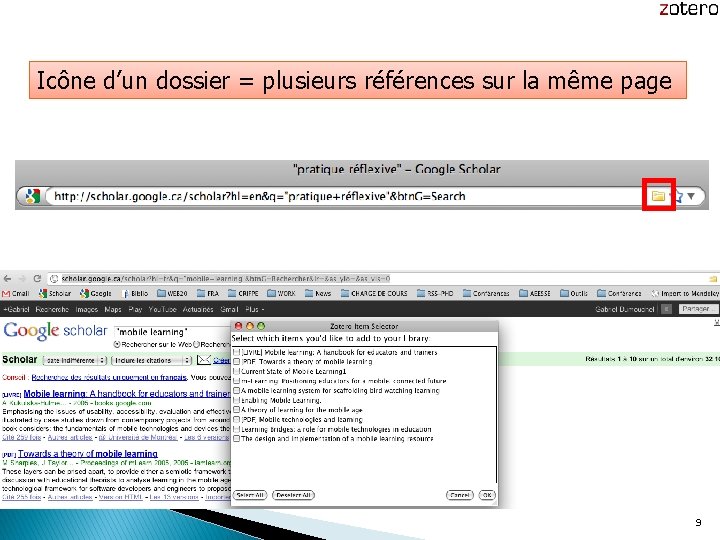This screenshot has height=540, width=720.
Task: Open the CRIFPE bookmark folder
Action: tap(243, 293)
